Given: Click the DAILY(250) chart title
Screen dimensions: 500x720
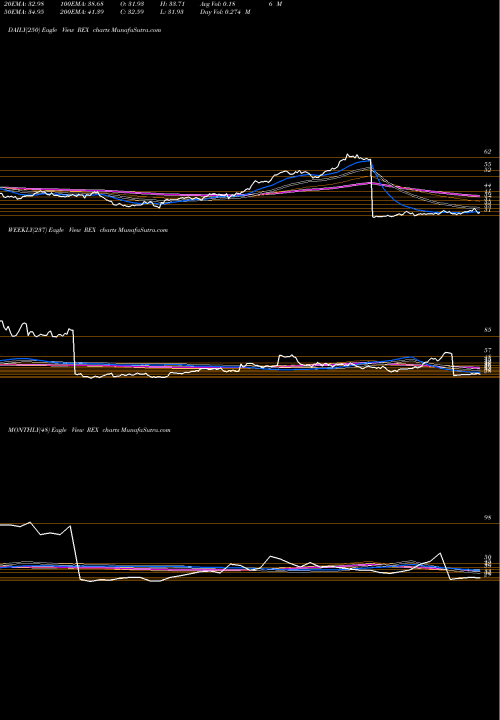Looking at the screenshot, I should click(x=84, y=30).
